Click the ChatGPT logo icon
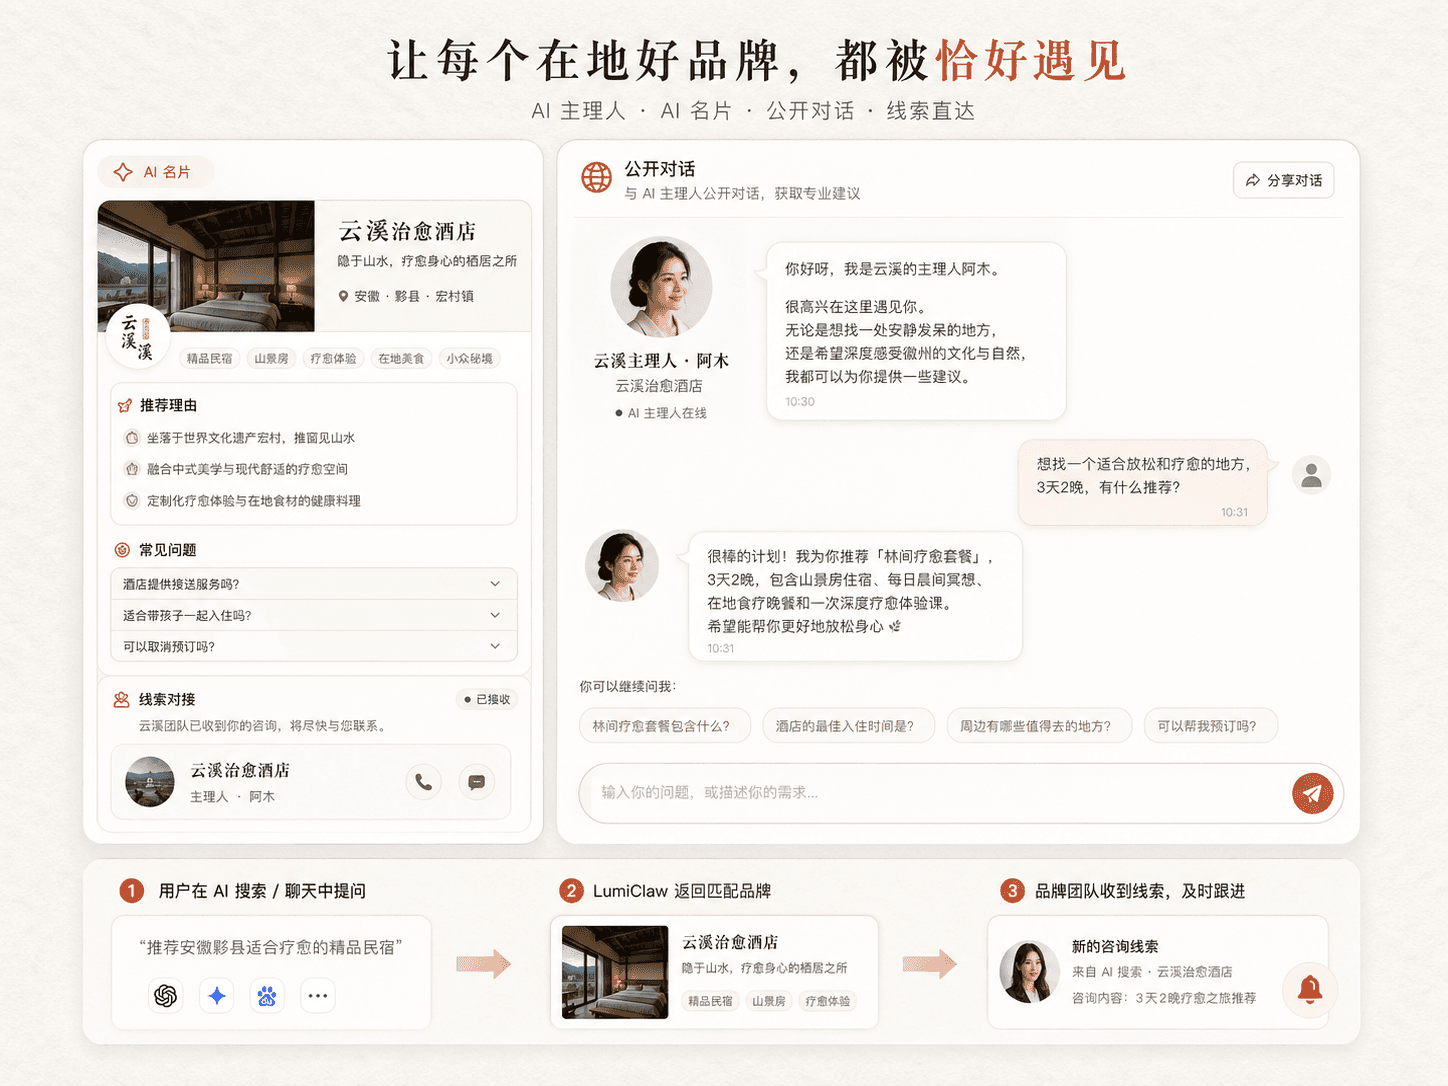 point(166,995)
